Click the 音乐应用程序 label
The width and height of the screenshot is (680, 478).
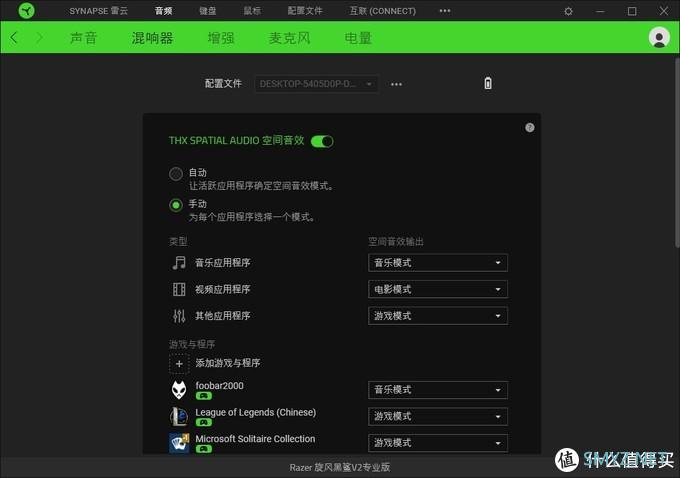[222, 263]
